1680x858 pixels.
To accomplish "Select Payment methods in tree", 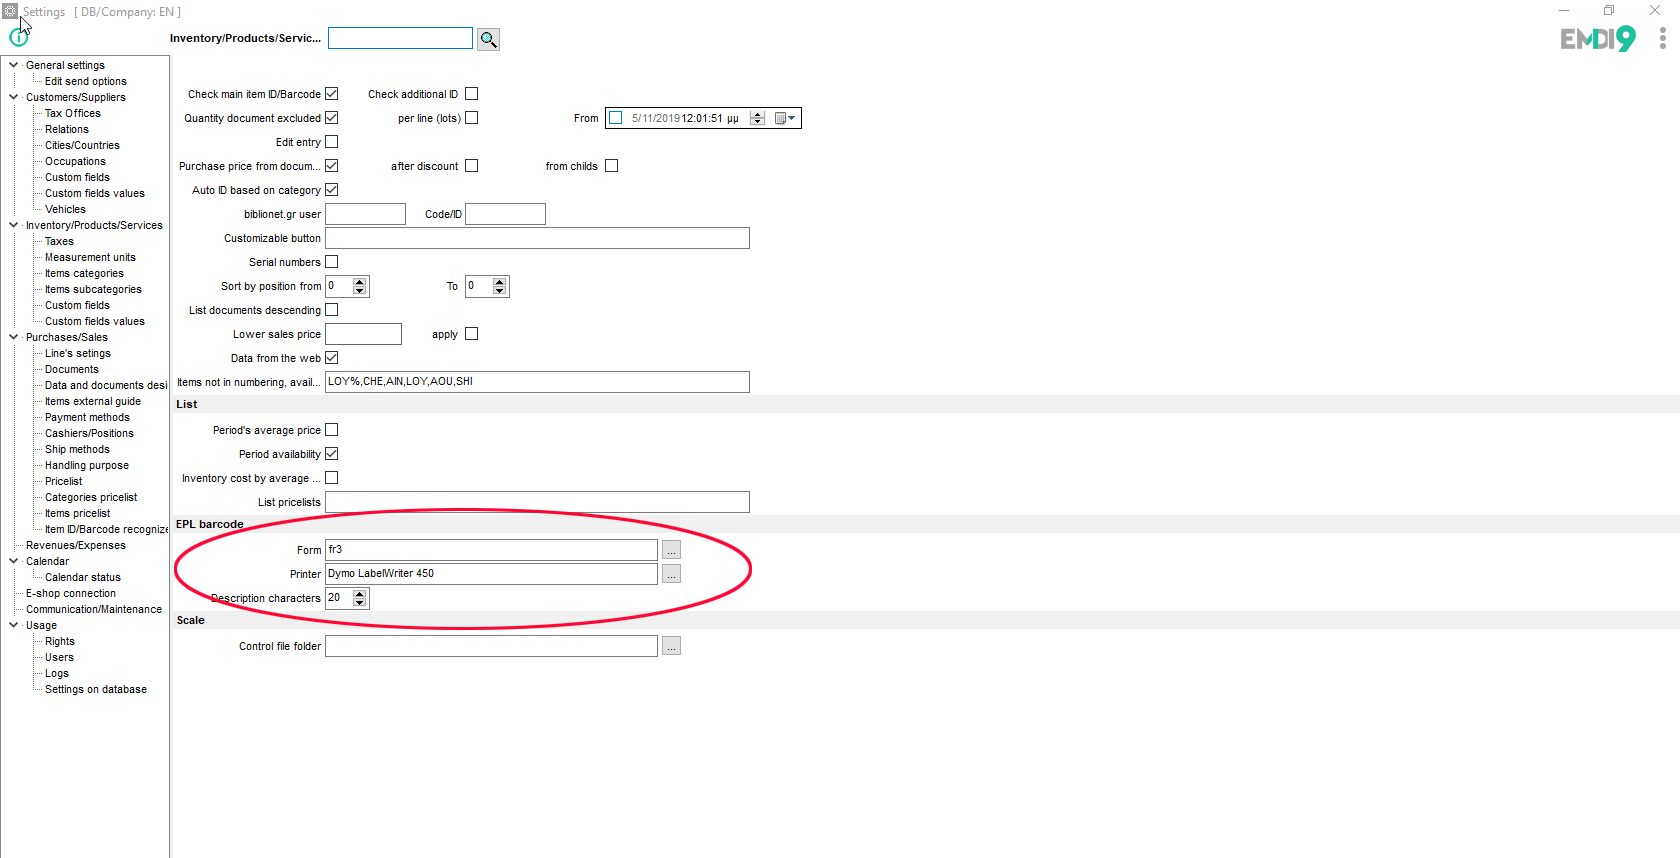I will (87, 417).
